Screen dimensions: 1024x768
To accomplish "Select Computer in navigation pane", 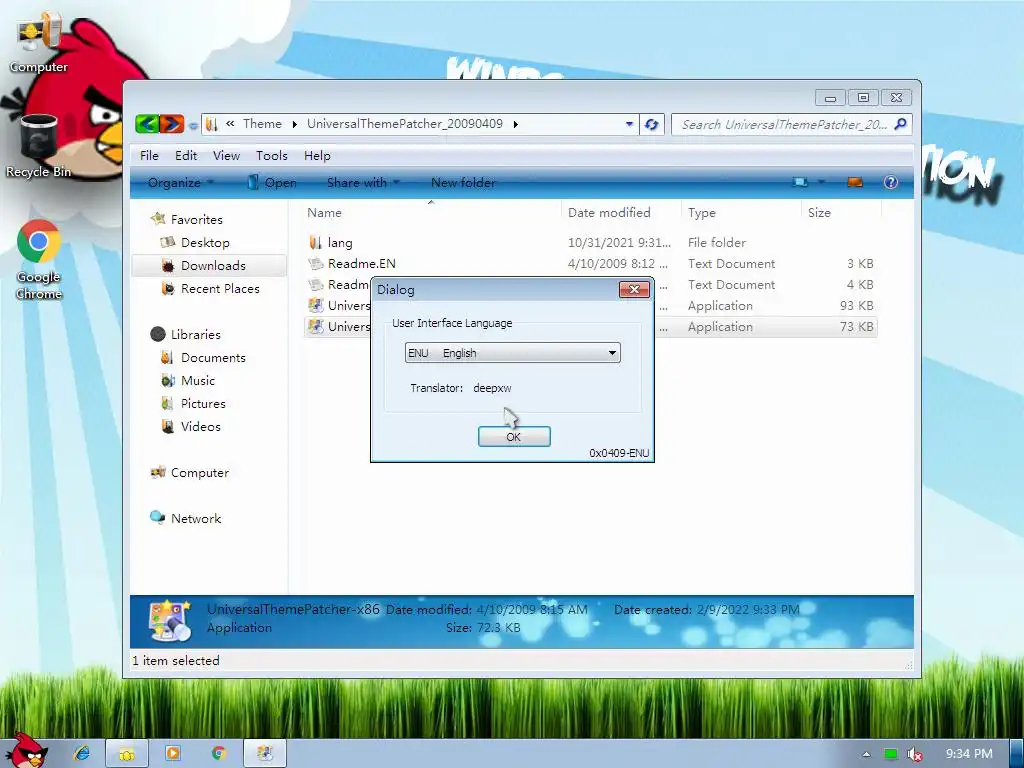I will tap(199, 473).
